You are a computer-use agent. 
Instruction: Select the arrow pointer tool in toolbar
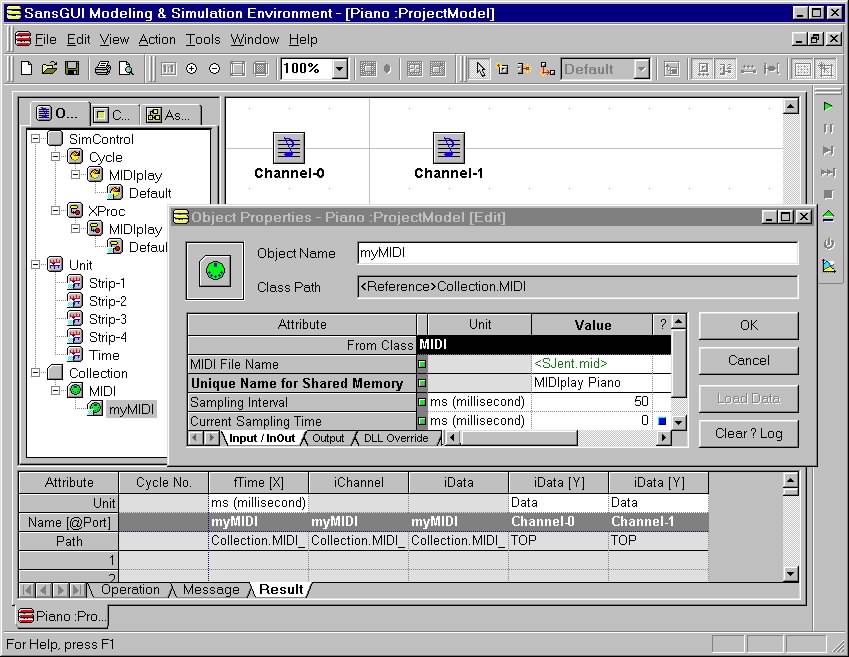(x=481, y=69)
